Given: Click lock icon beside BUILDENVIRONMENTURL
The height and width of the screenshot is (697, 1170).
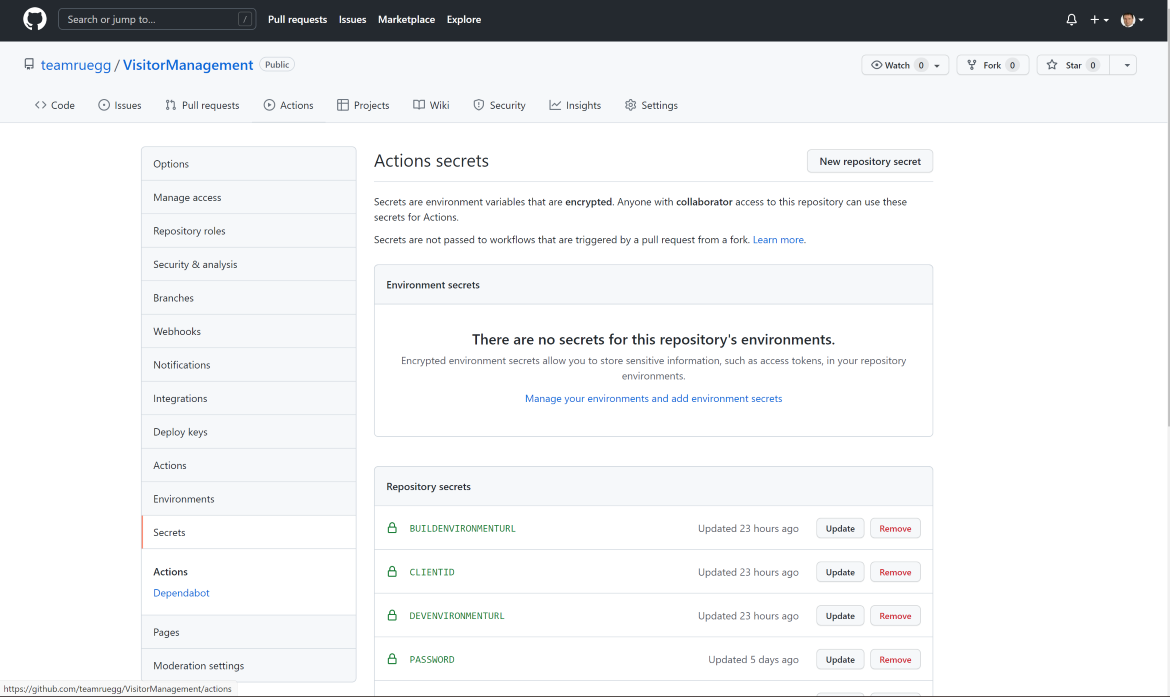Looking at the screenshot, I should (392, 528).
